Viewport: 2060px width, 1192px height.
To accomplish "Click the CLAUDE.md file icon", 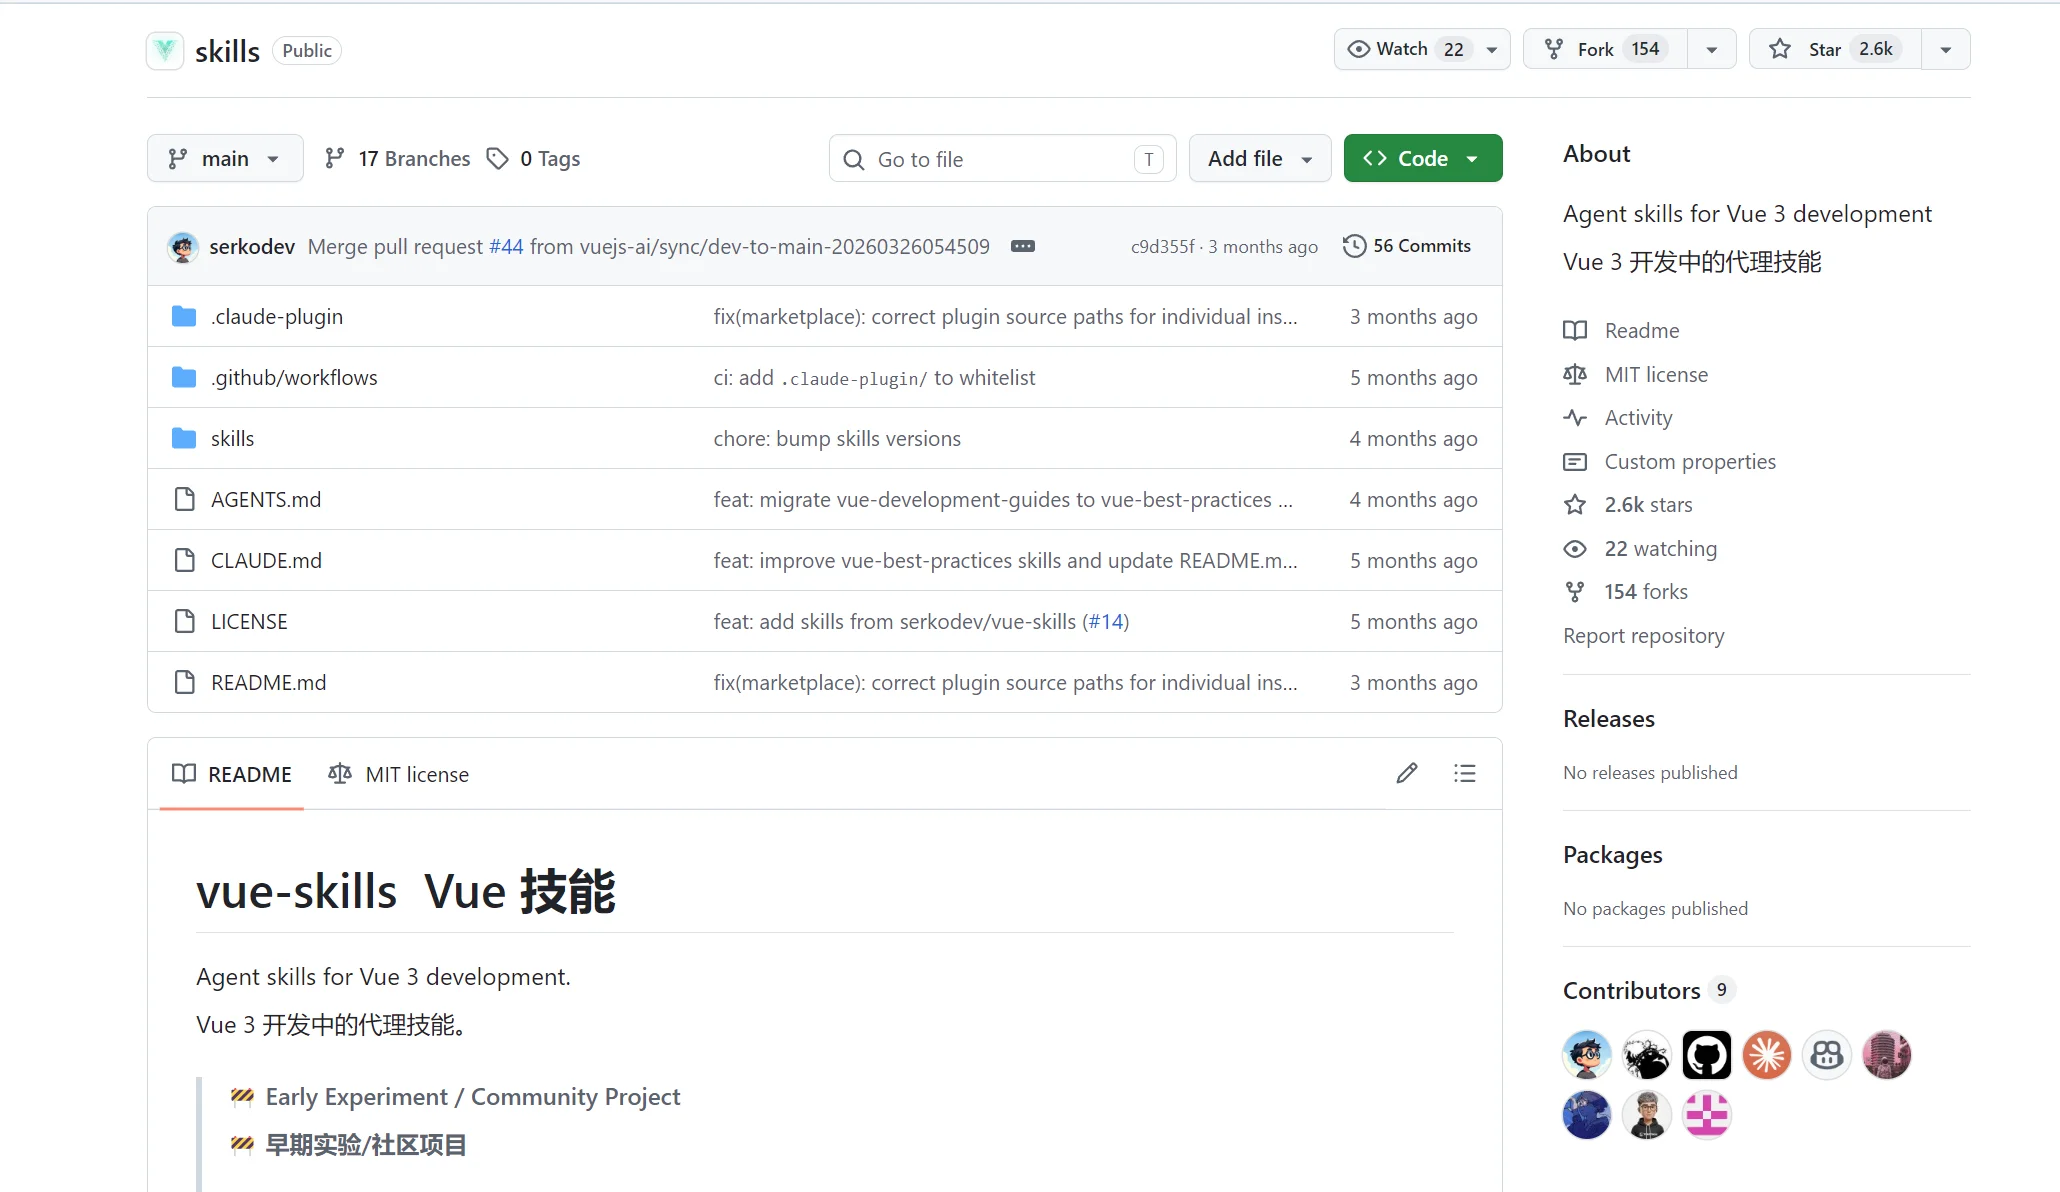I will (184, 561).
